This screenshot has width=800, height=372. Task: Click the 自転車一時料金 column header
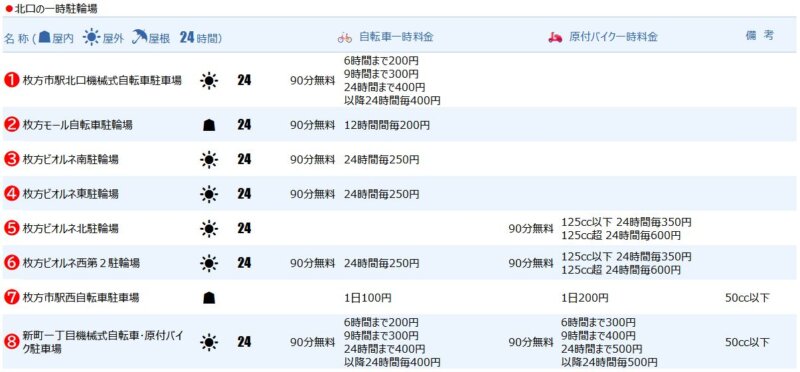(396, 37)
